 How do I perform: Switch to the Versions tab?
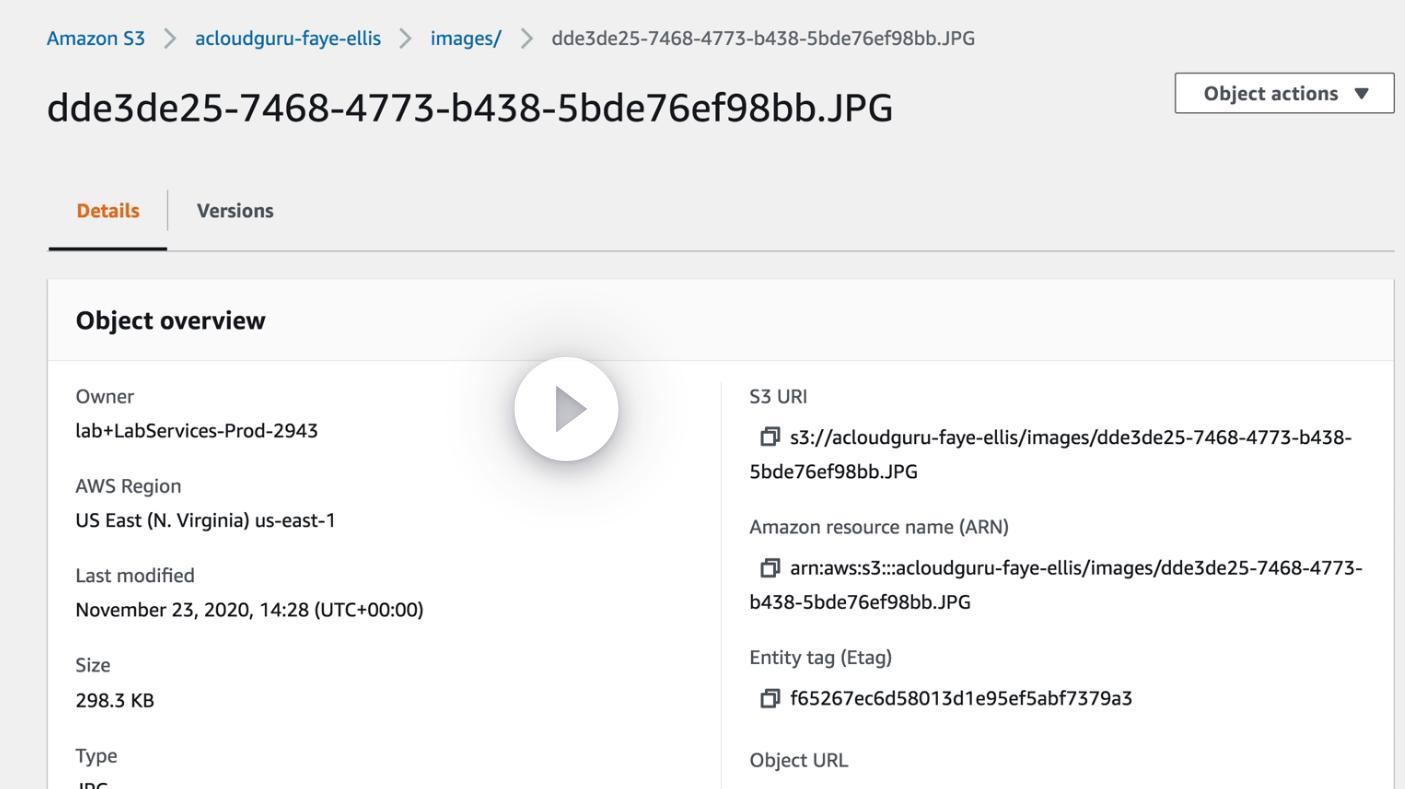pos(235,211)
